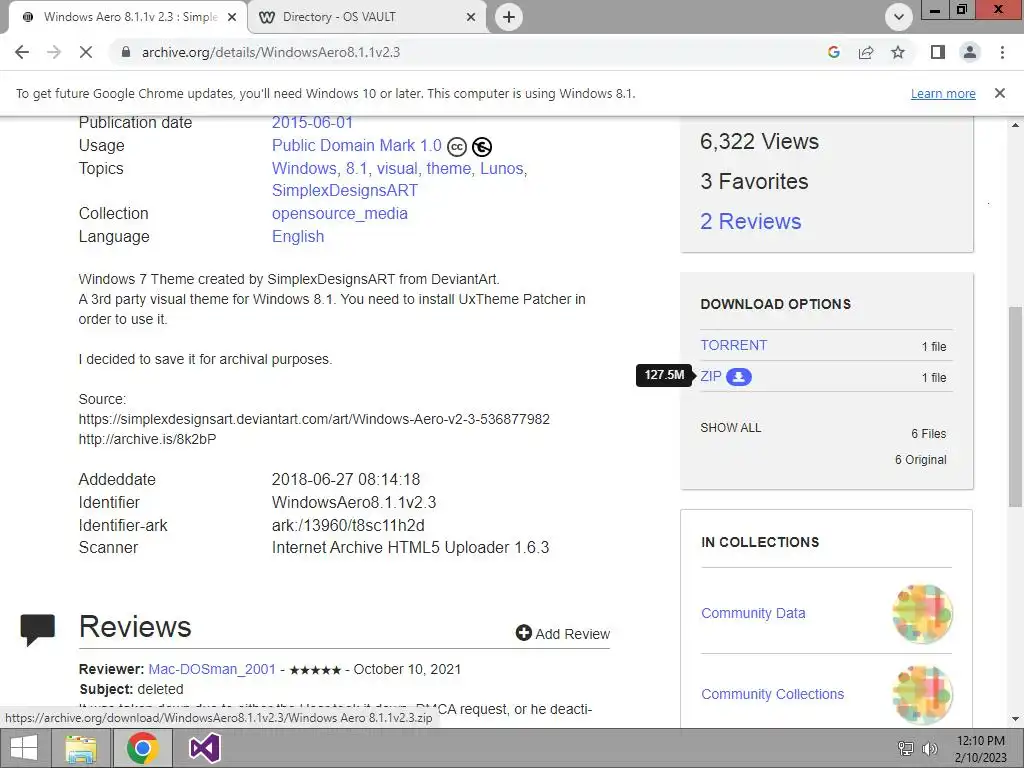Click the public domain mark icon

[x=482, y=147]
